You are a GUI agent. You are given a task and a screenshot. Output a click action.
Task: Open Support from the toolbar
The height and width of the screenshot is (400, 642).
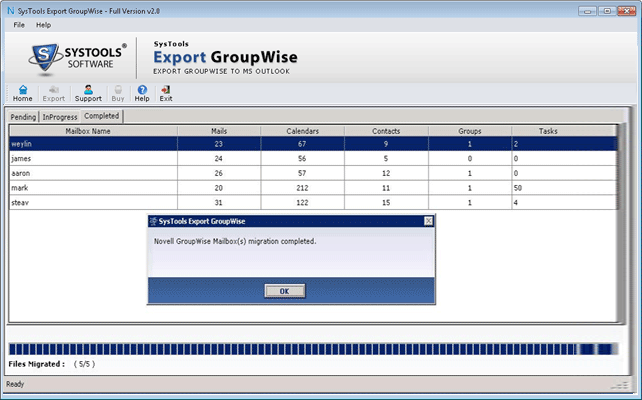(x=88, y=93)
